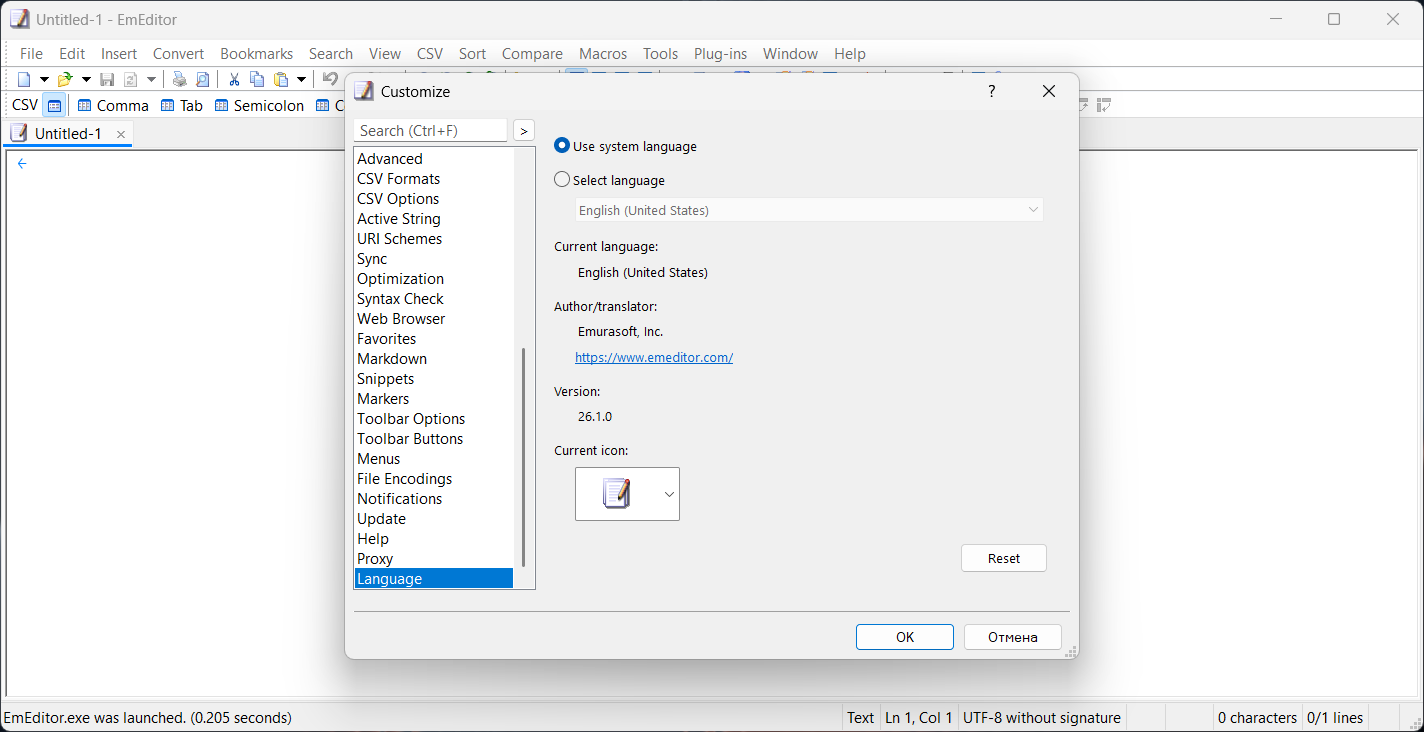Select Markdown category
1424x732 pixels.
pyautogui.click(x=434, y=359)
